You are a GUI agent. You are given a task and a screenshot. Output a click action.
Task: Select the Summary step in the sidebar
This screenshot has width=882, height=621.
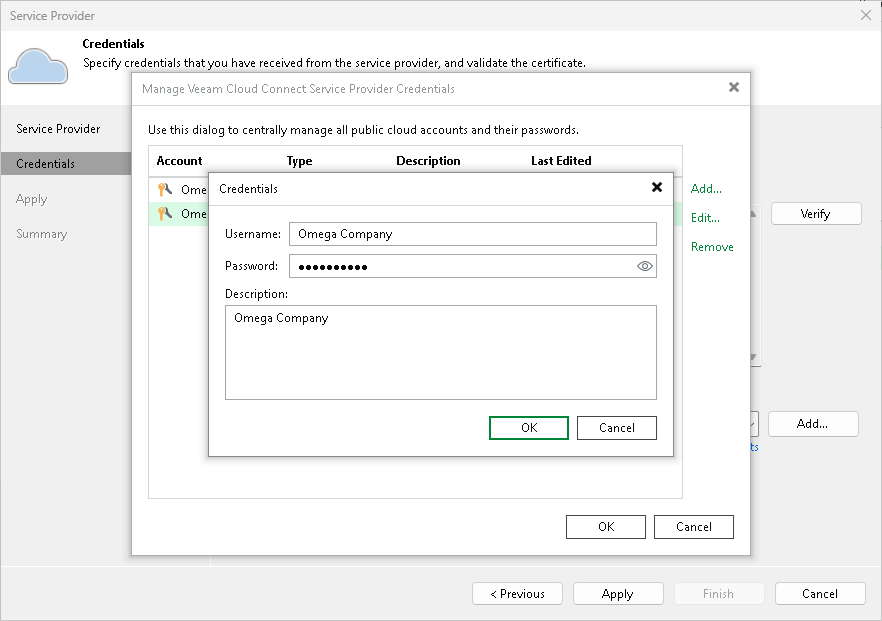[41, 233]
